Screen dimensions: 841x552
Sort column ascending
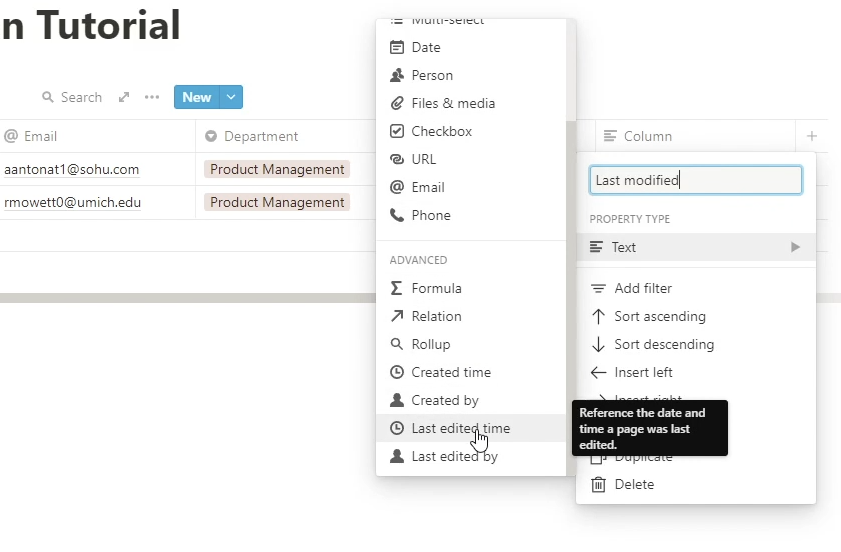click(x=696, y=316)
